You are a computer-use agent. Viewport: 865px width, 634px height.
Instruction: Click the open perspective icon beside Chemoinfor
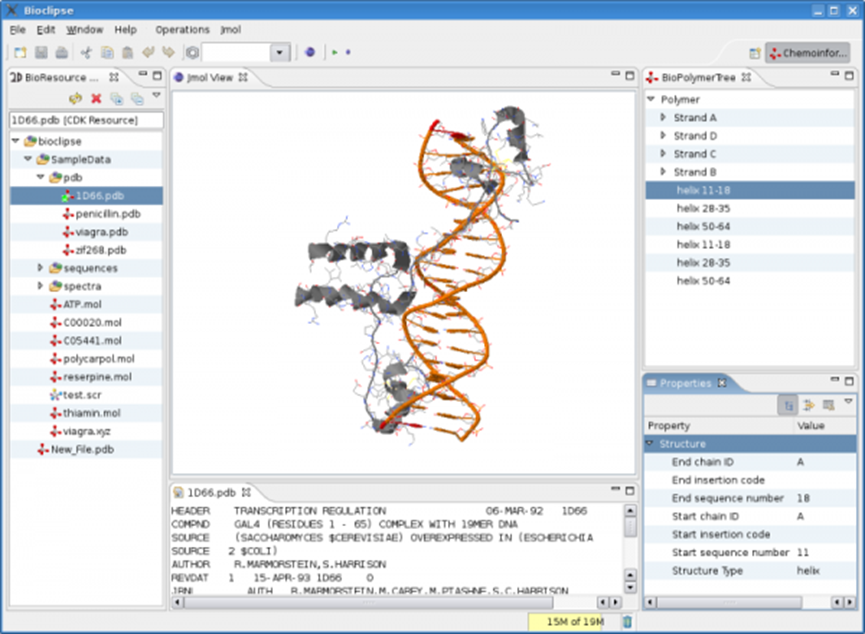point(754,53)
